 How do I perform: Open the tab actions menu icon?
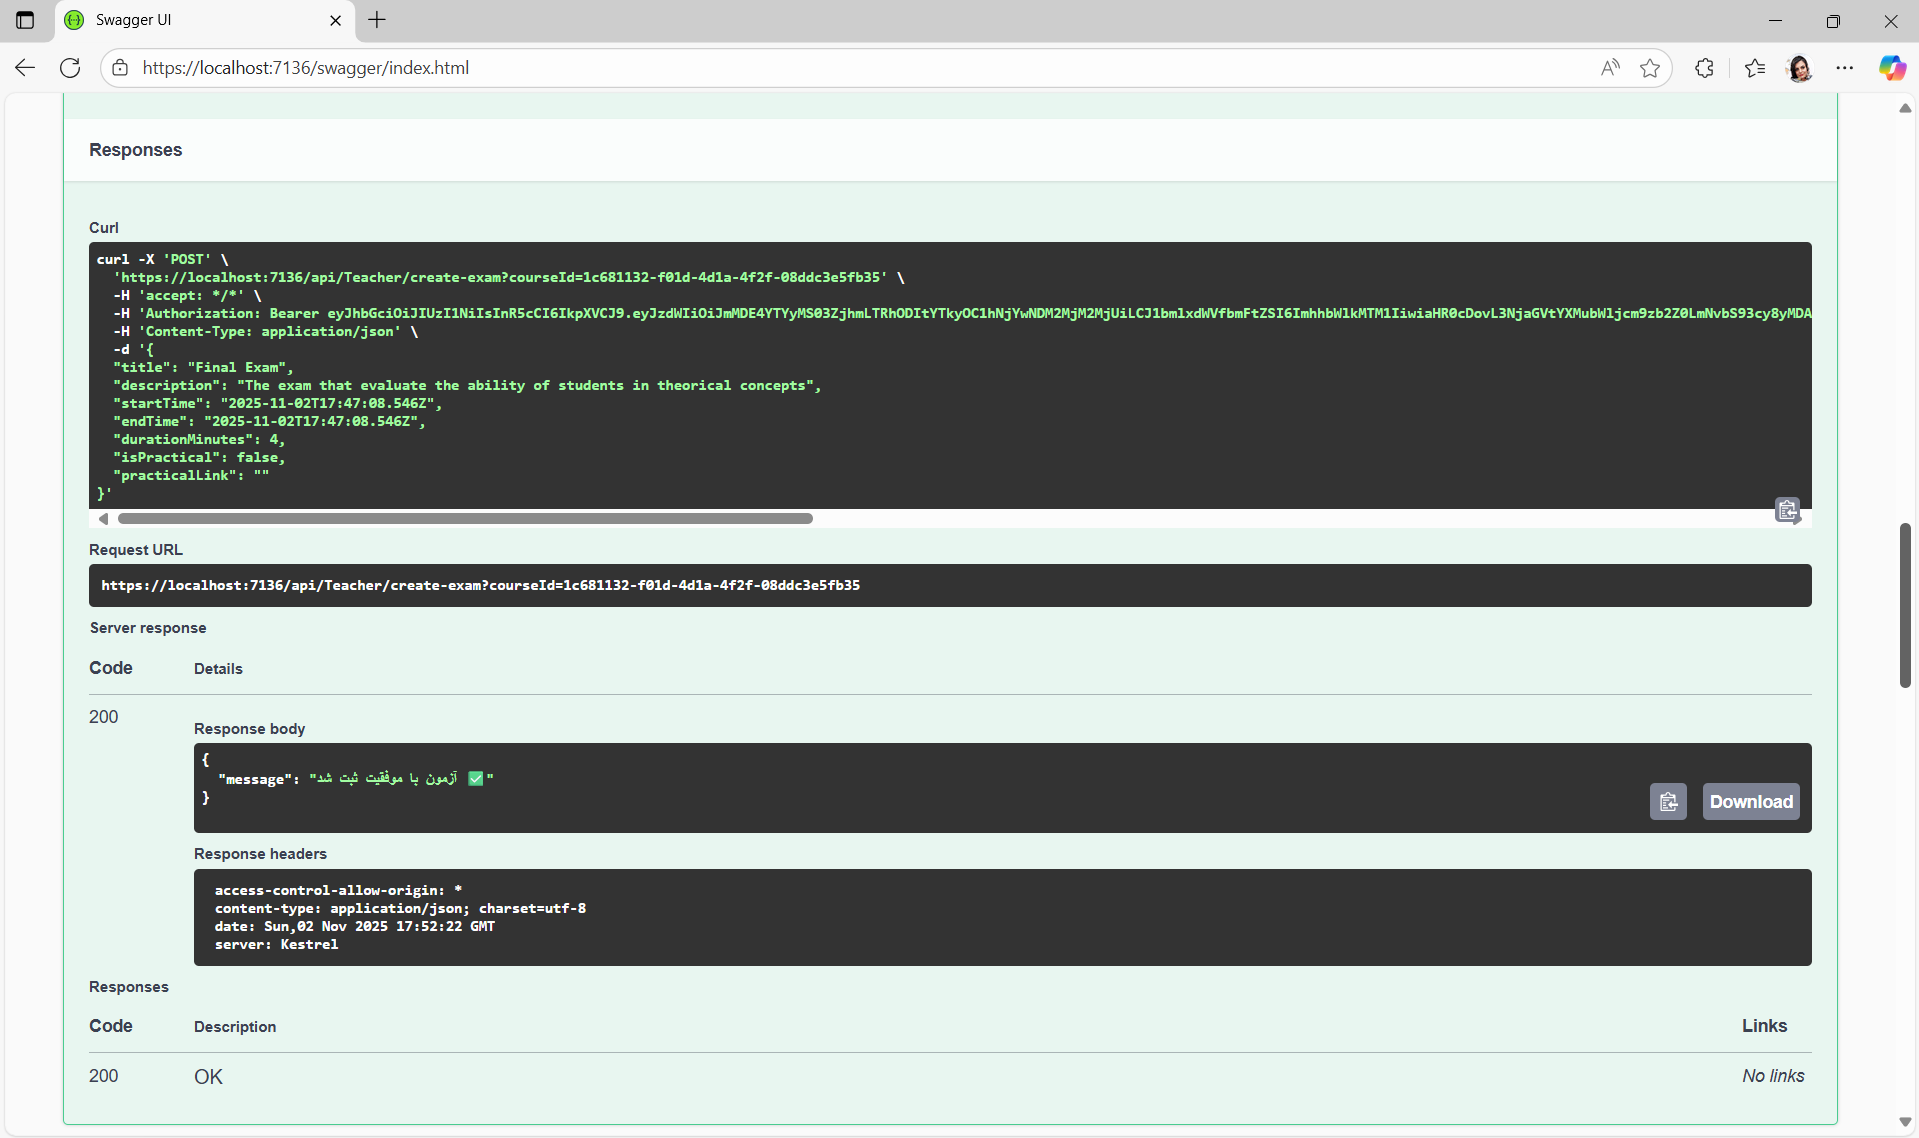coord(25,20)
